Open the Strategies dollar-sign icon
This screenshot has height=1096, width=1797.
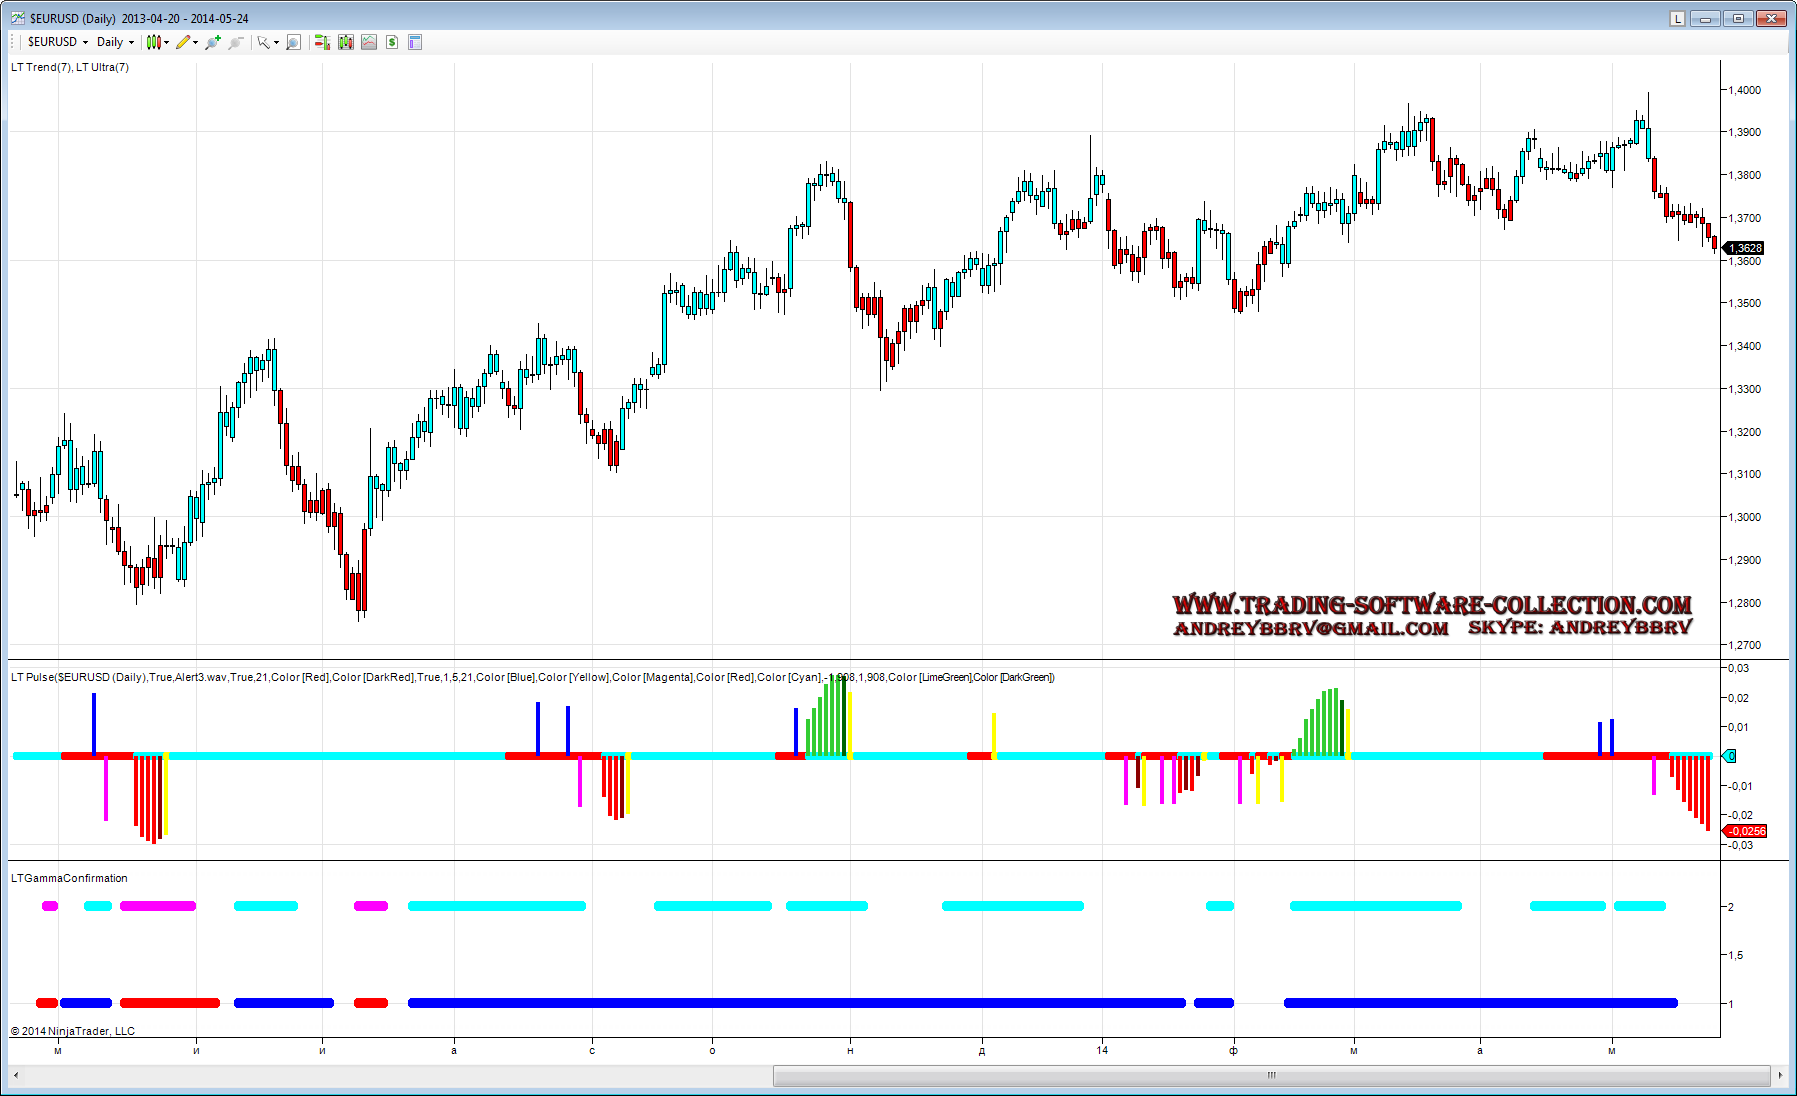(x=392, y=42)
